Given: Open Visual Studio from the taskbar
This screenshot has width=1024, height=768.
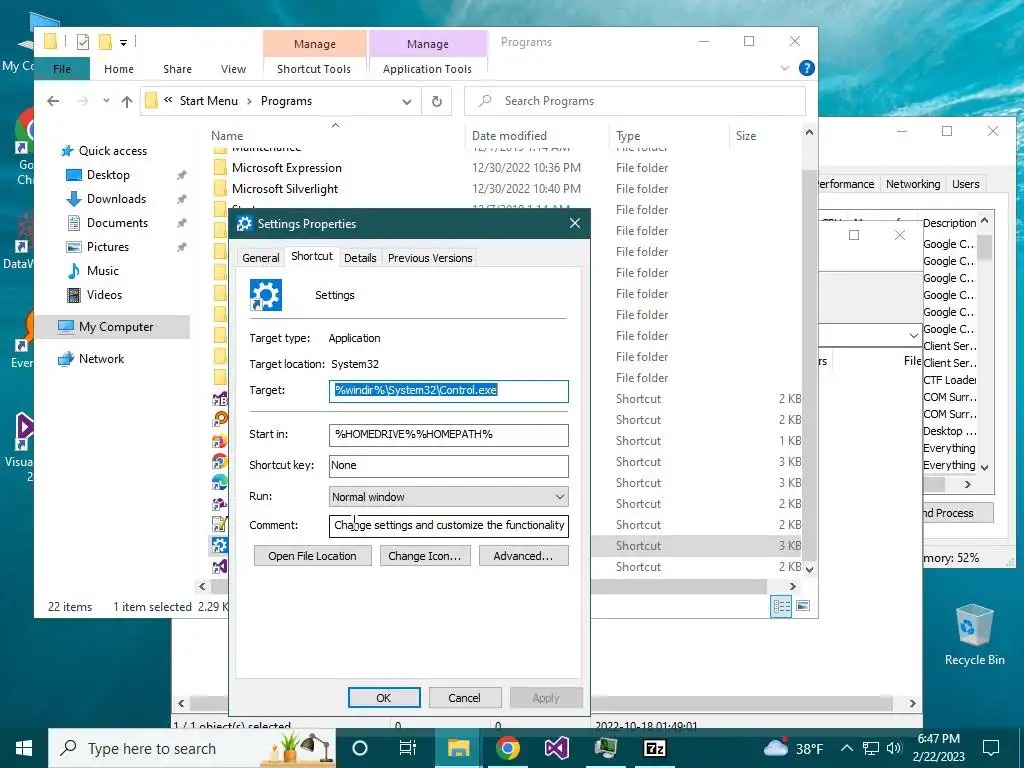Looking at the screenshot, I should coord(556,748).
